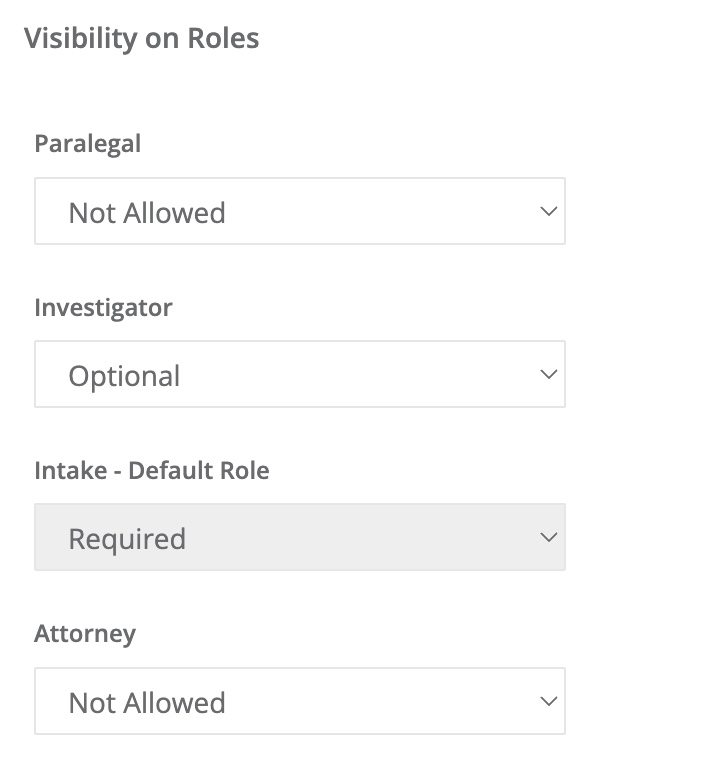Open the Attorney visibility dropdown
The width and height of the screenshot is (706, 766).
[300, 701]
